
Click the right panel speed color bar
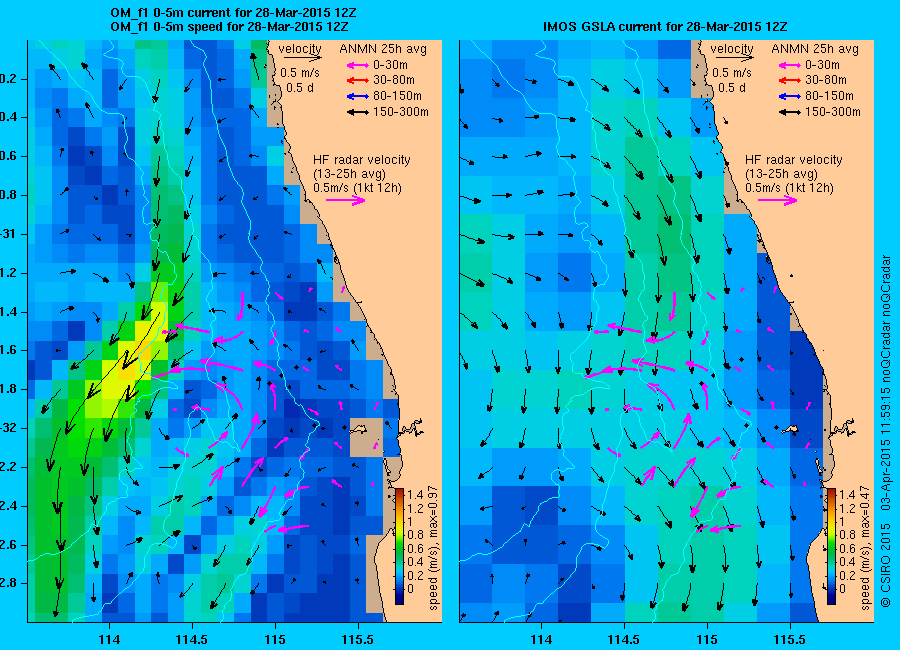(x=831, y=546)
